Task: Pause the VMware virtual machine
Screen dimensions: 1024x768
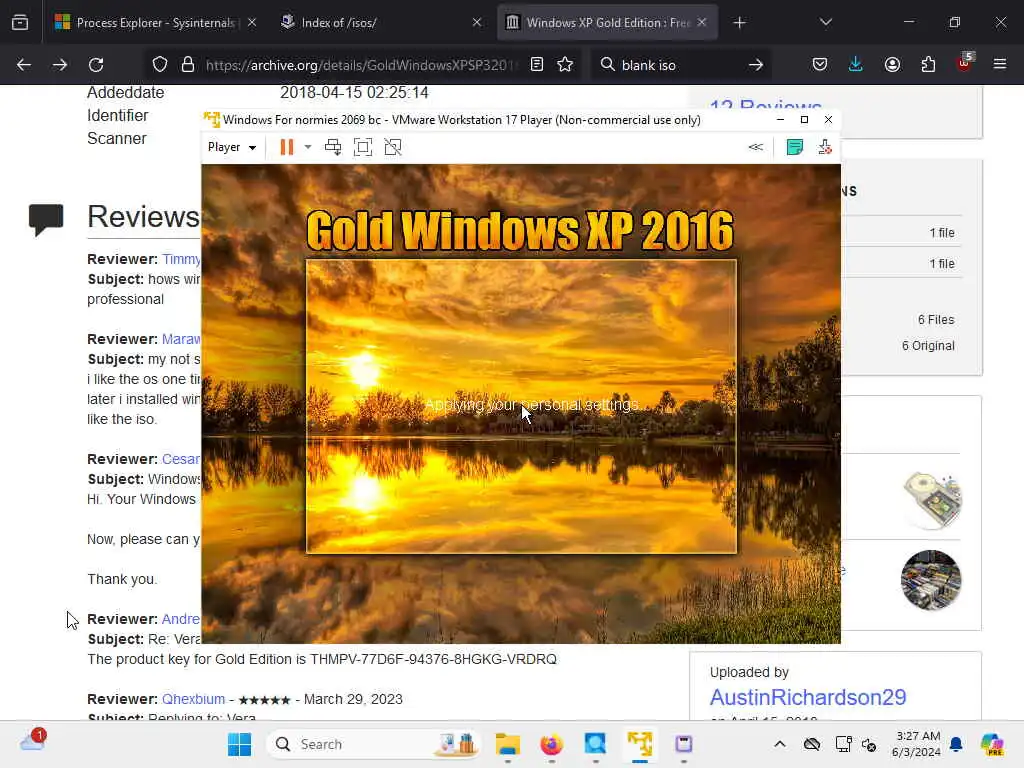Action: (287, 147)
